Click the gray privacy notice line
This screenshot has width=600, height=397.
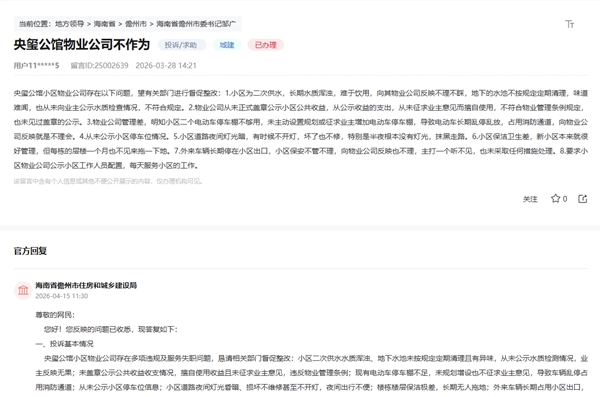tap(108, 181)
